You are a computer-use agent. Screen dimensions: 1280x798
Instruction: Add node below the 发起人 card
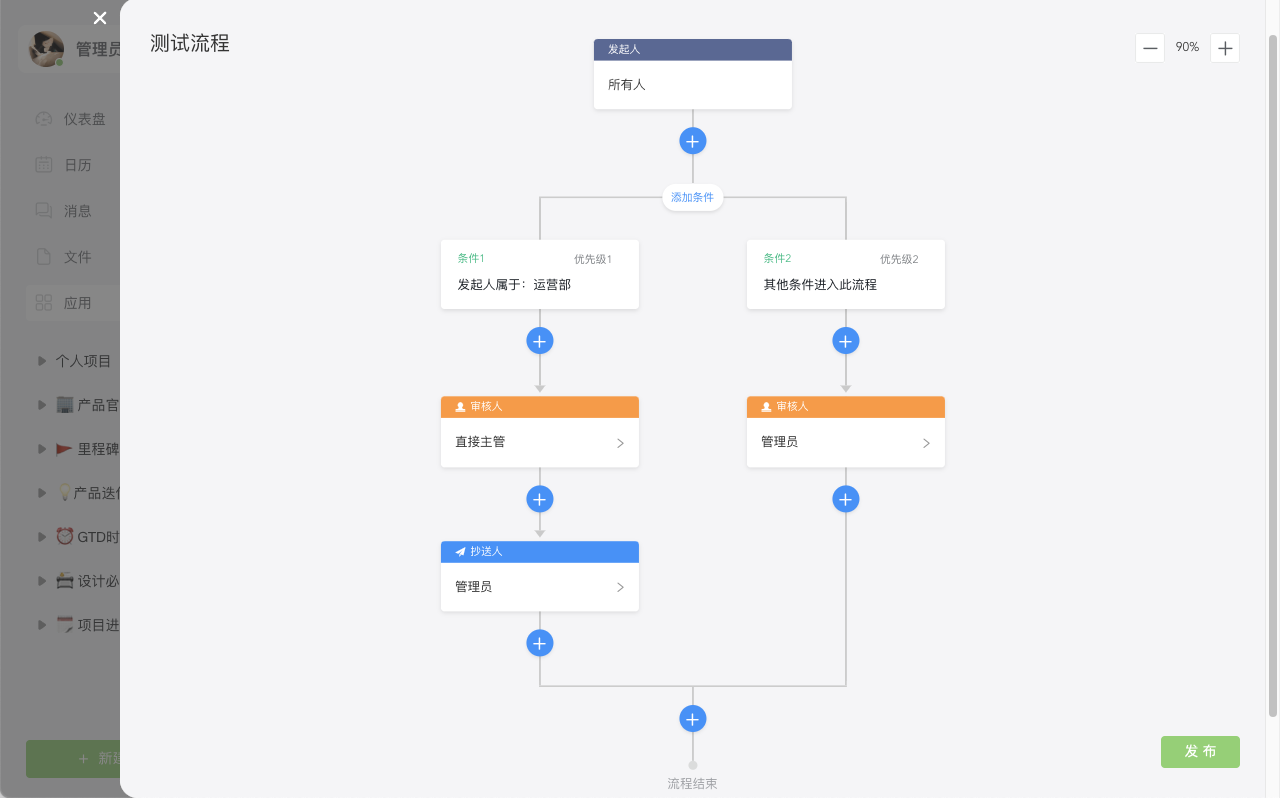(693, 141)
